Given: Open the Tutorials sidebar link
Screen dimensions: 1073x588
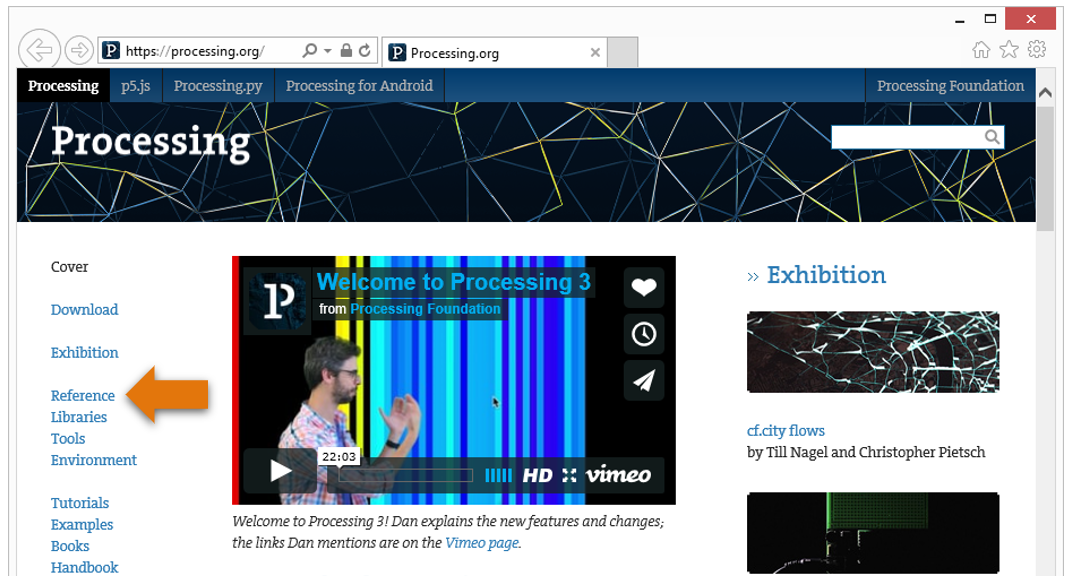Looking at the screenshot, I should (79, 503).
